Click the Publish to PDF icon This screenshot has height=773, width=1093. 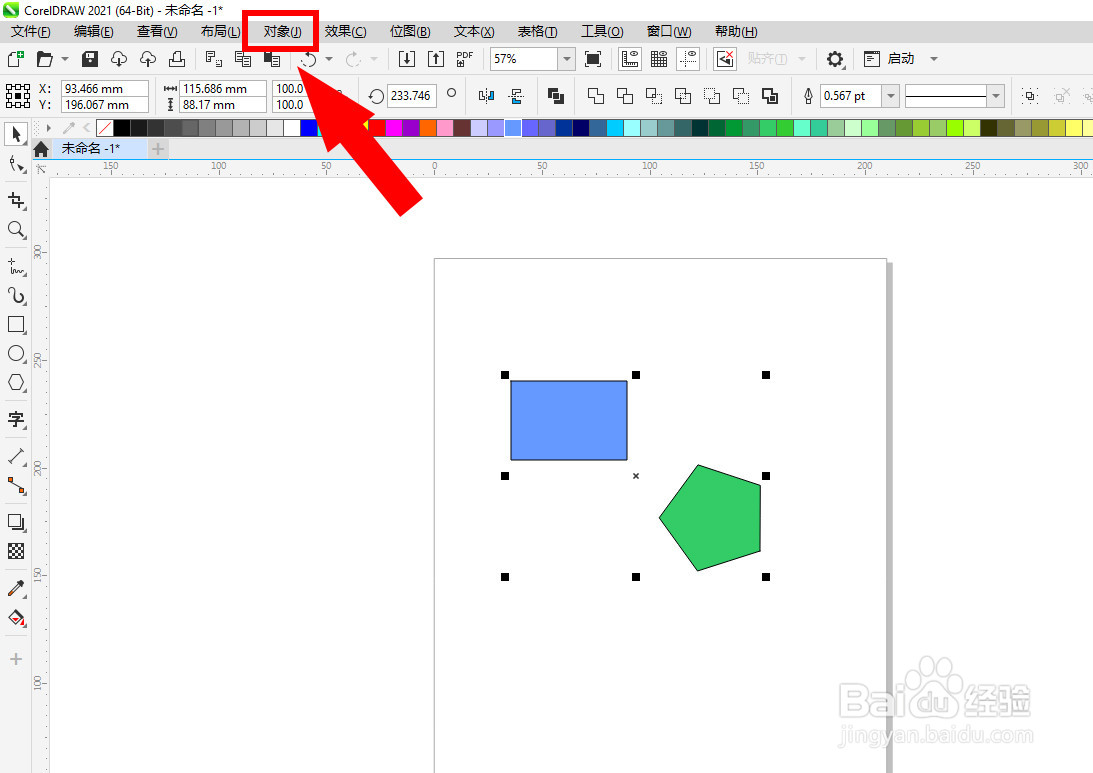pyautogui.click(x=465, y=59)
